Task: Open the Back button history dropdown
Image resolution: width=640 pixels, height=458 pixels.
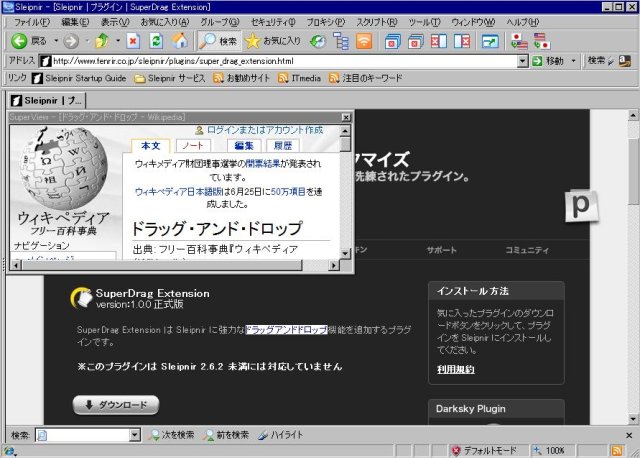Action: [56, 41]
